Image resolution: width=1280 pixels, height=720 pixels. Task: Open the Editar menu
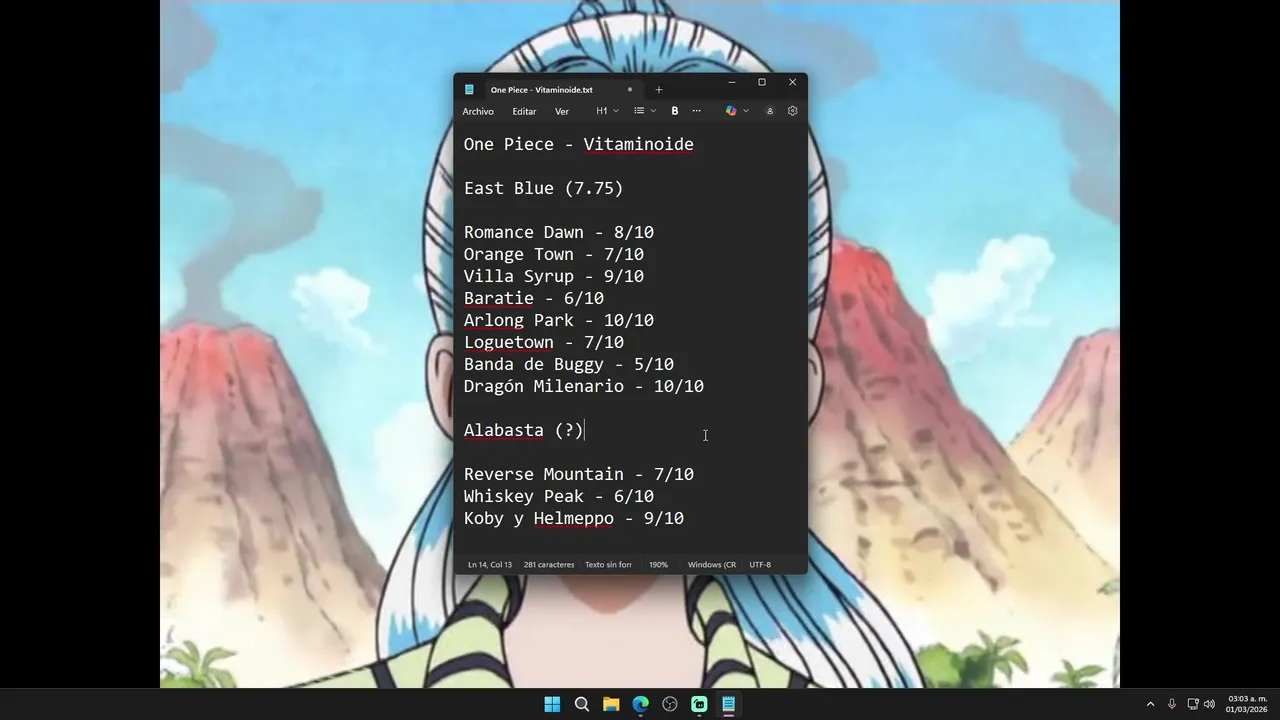coord(524,111)
